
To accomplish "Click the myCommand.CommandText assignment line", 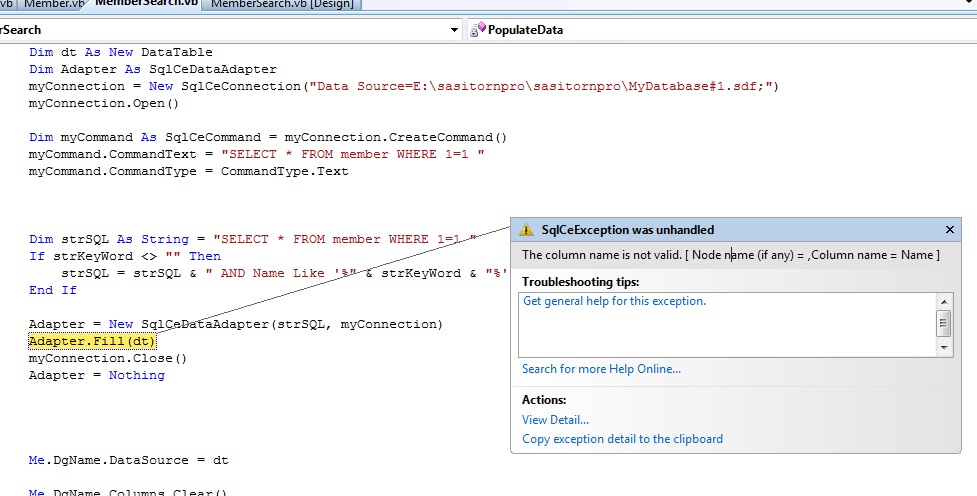I will [x=256, y=154].
